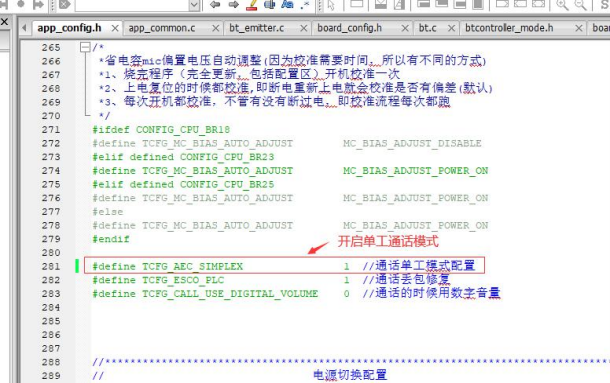Collapse the comment block at line 265
The height and width of the screenshot is (383, 610).
click(85, 47)
